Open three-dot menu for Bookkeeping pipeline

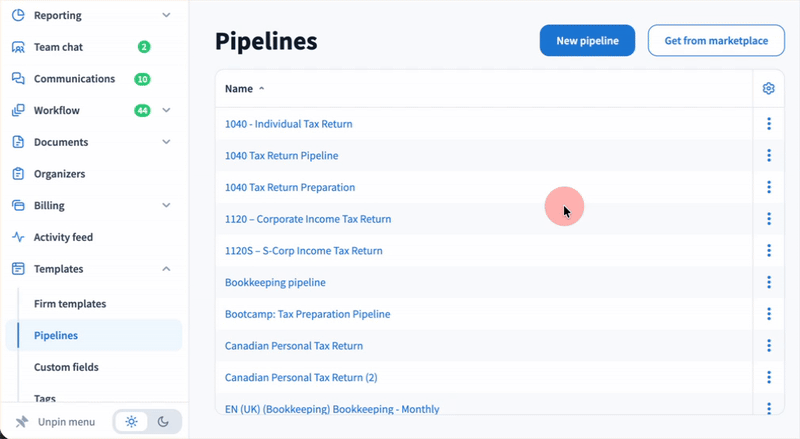click(769, 282)
